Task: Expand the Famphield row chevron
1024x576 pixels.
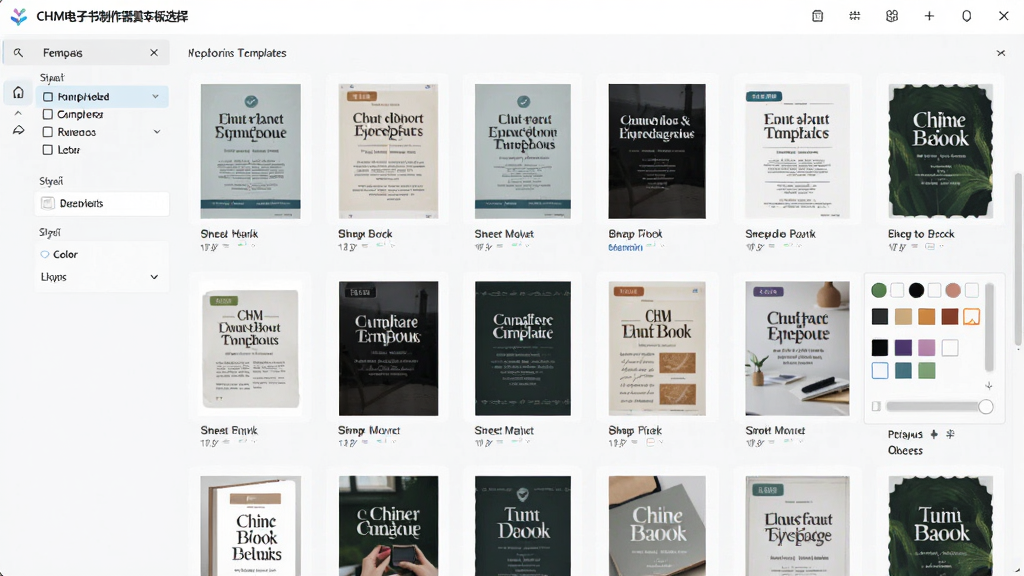Action: (155, 97)
